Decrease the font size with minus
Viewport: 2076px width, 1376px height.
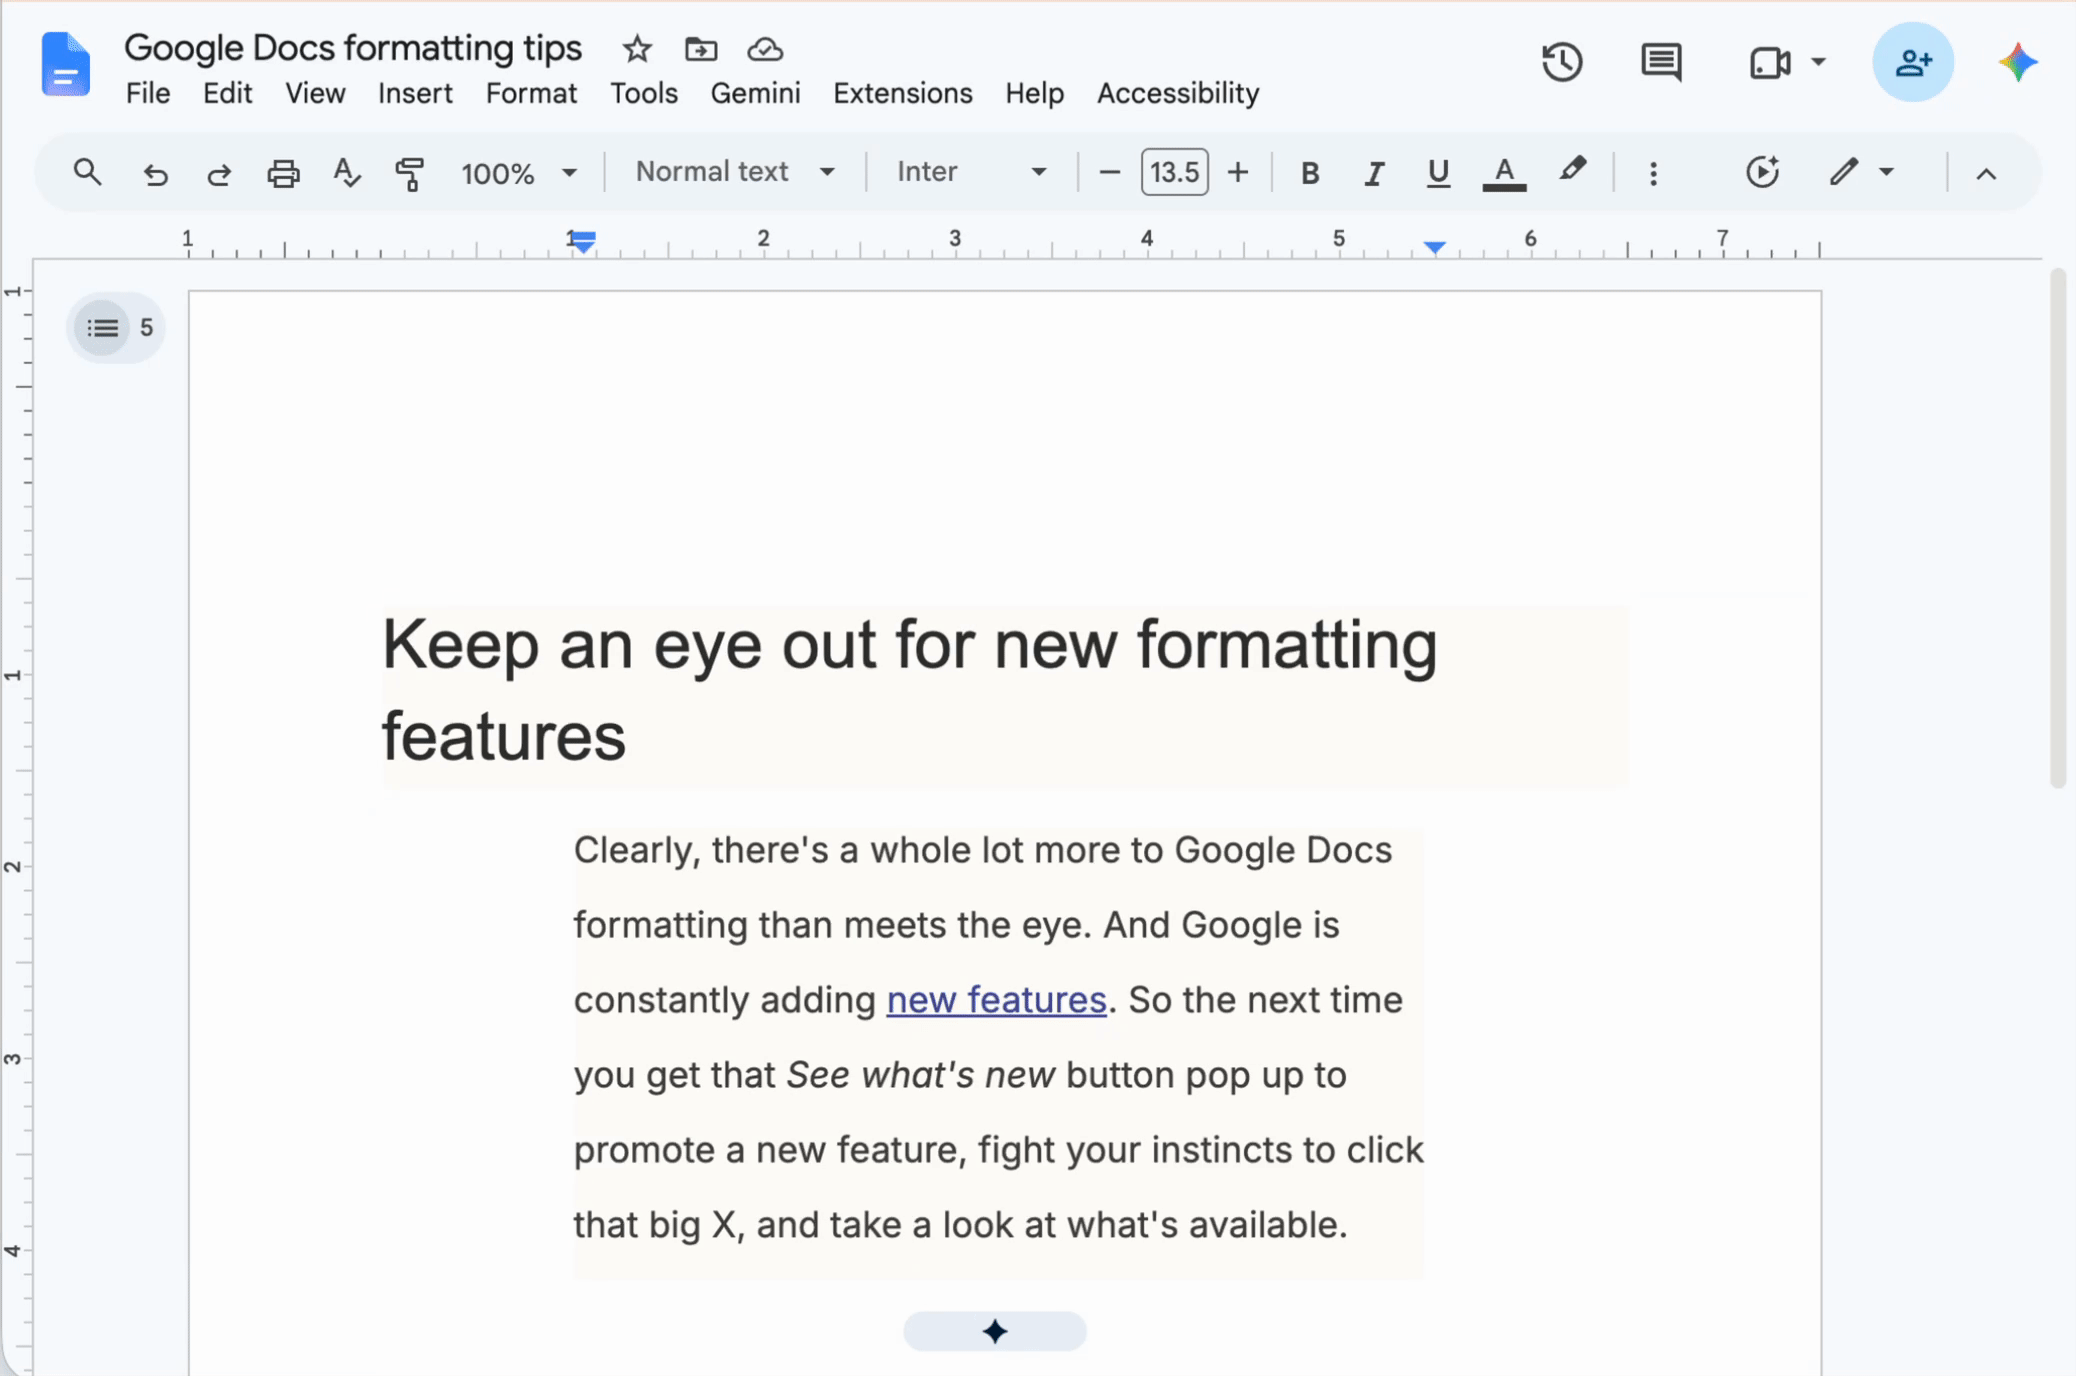[1109, 172]
